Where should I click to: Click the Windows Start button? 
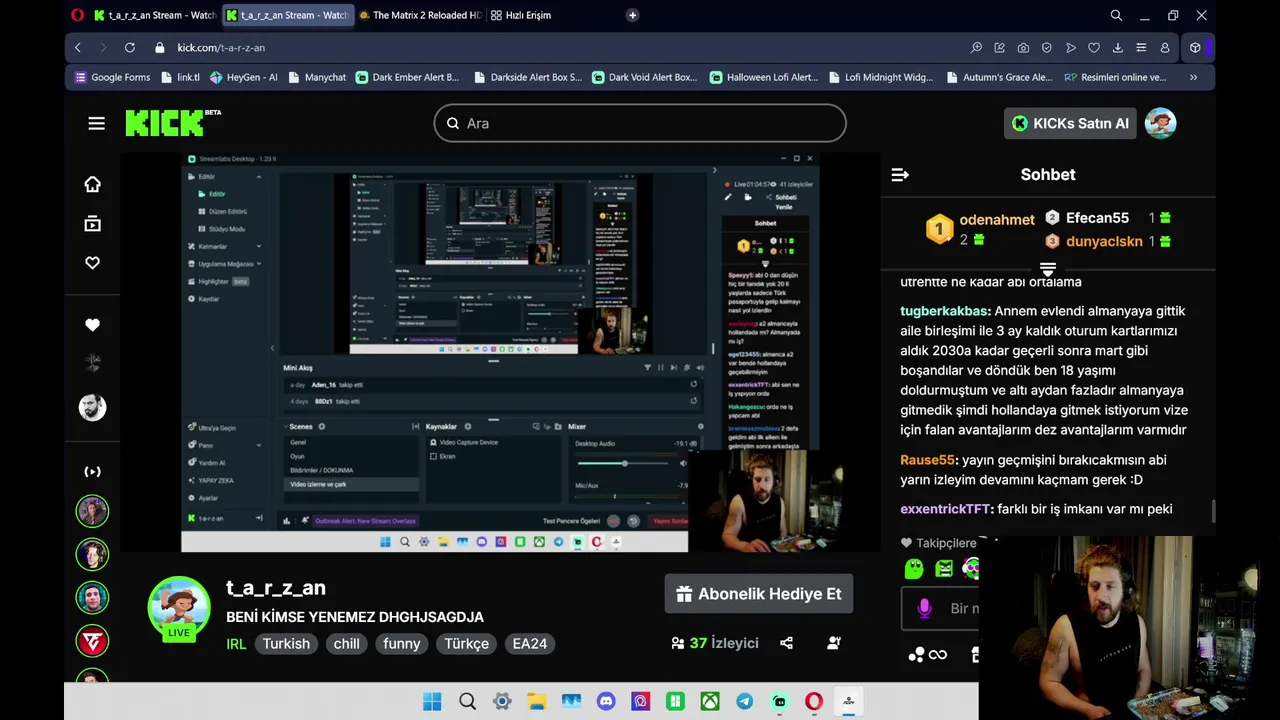coord(432,701)
